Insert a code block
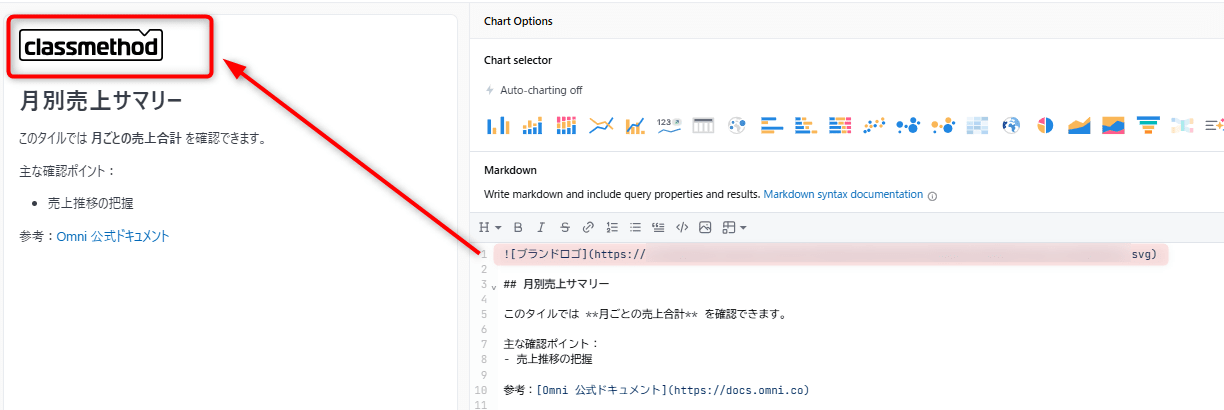 tap(682, 228)
